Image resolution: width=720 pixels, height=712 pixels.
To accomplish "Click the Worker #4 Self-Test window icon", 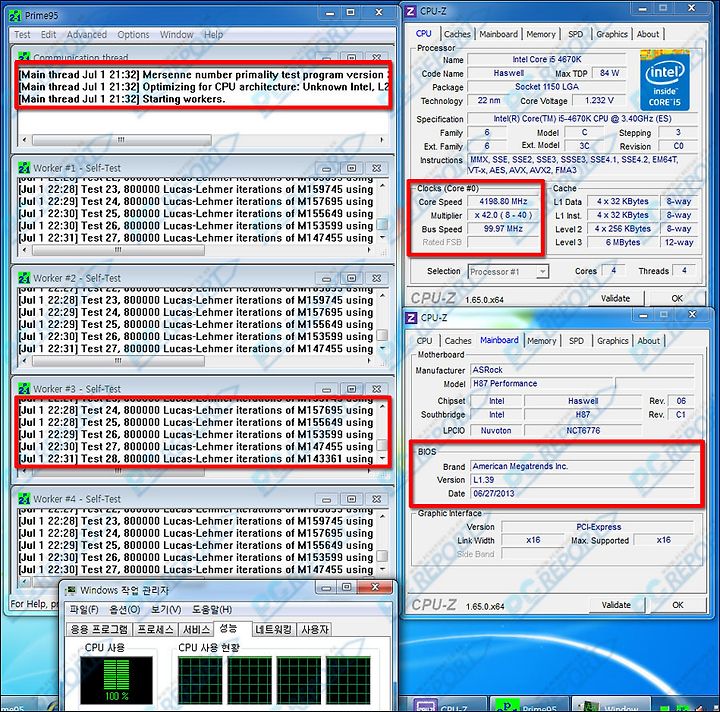I will point(24,499).
